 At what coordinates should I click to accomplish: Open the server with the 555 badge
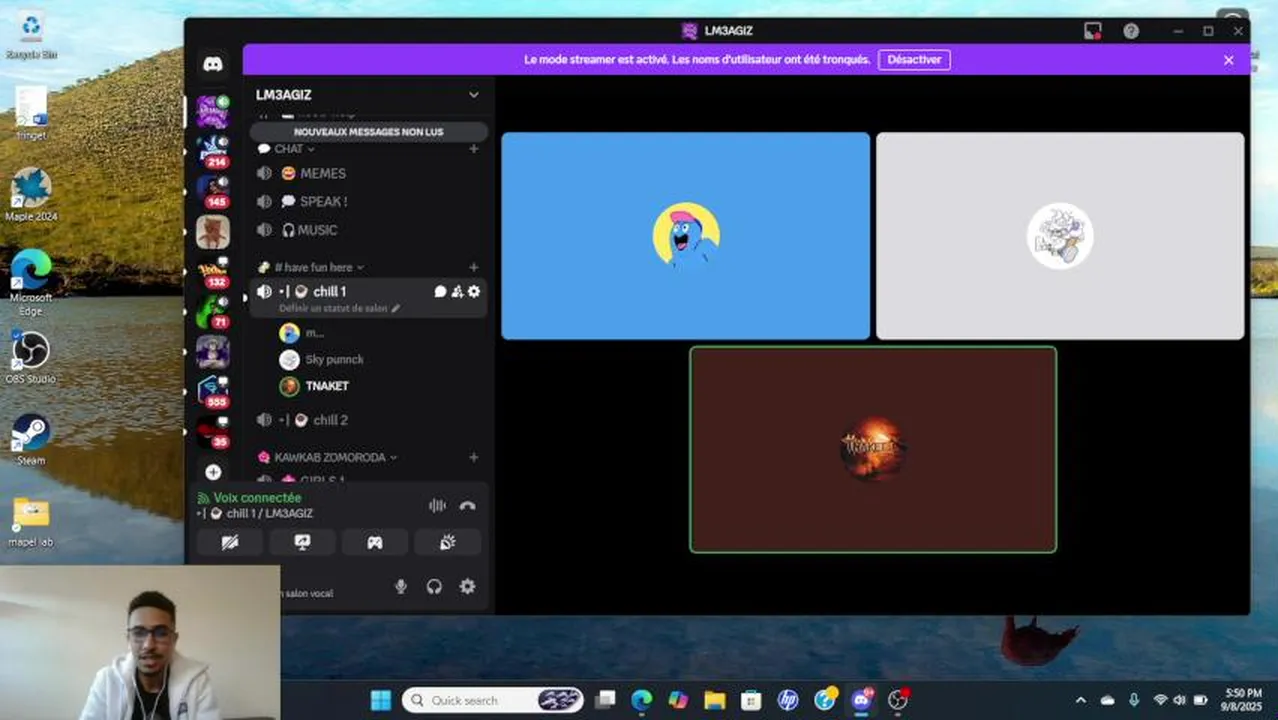pyautogui.click(x=213, y=391)
